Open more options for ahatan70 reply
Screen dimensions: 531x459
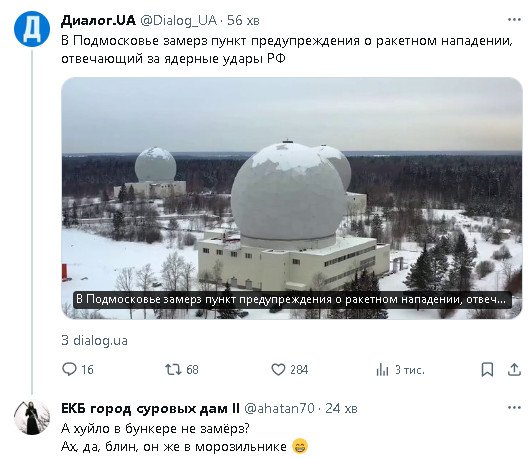[x=514, y=408]
